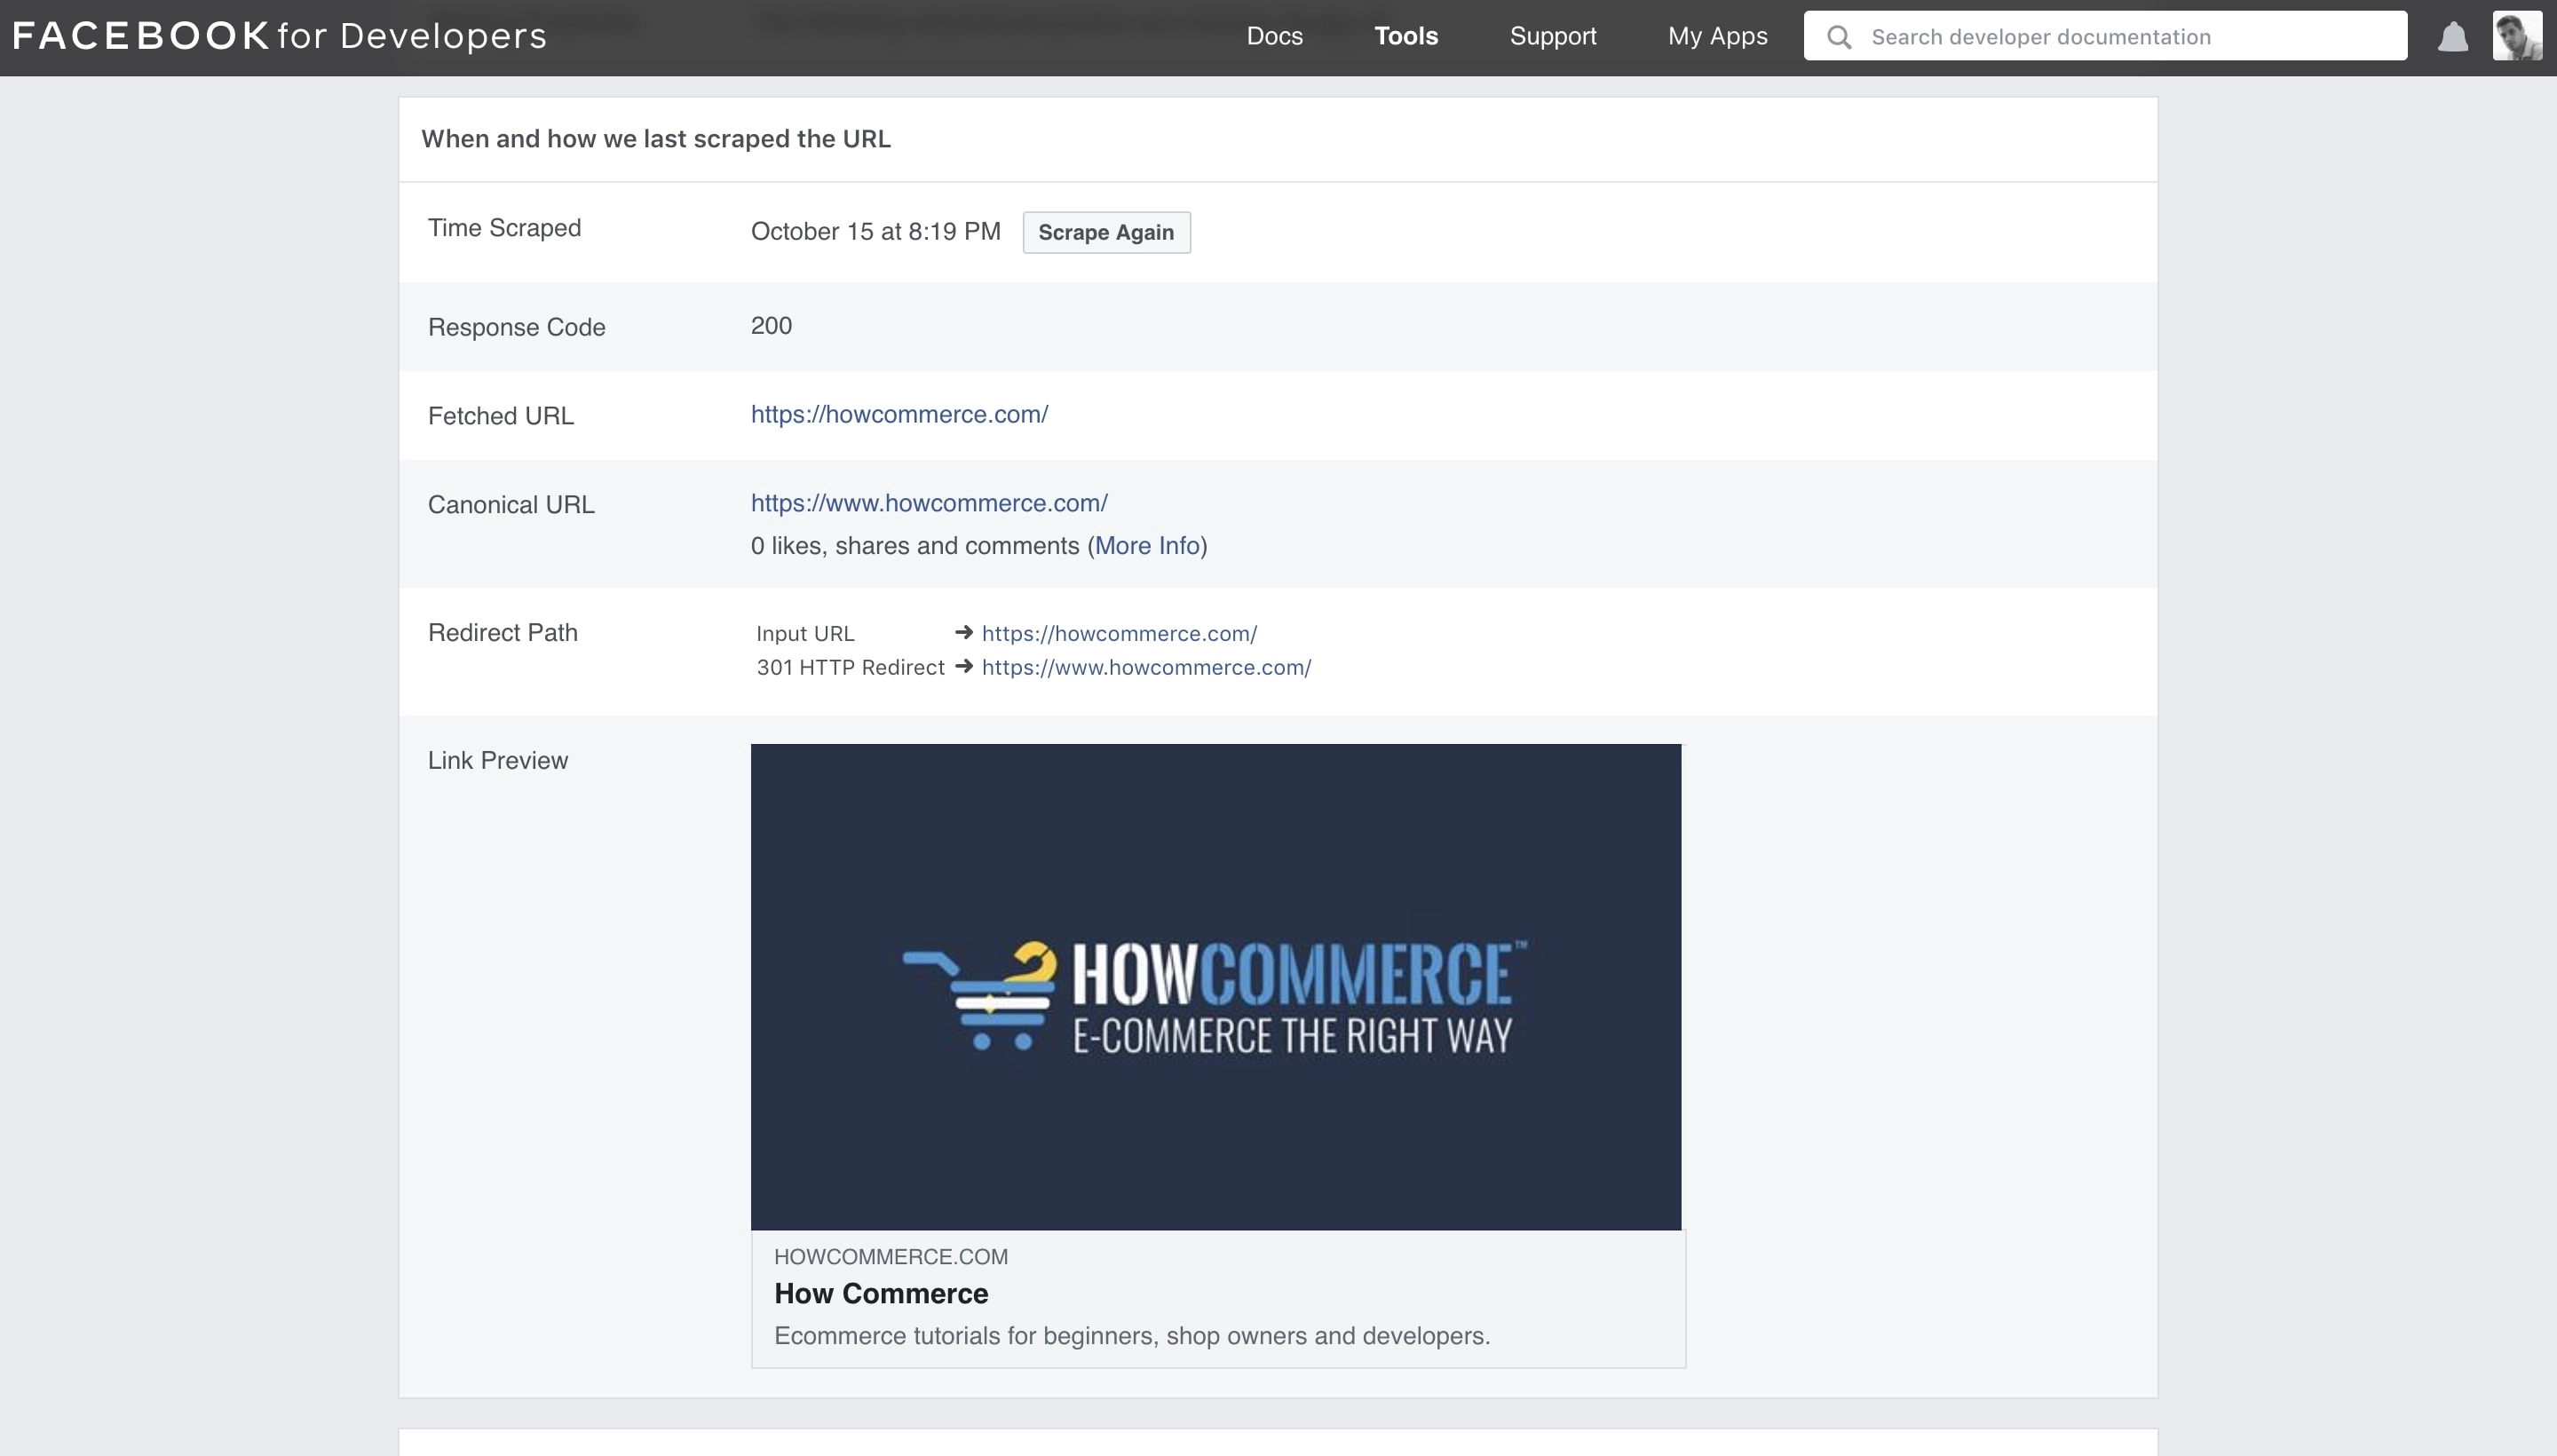
Task: Open the Docs menu
Action: click(x=1274, y=36)
